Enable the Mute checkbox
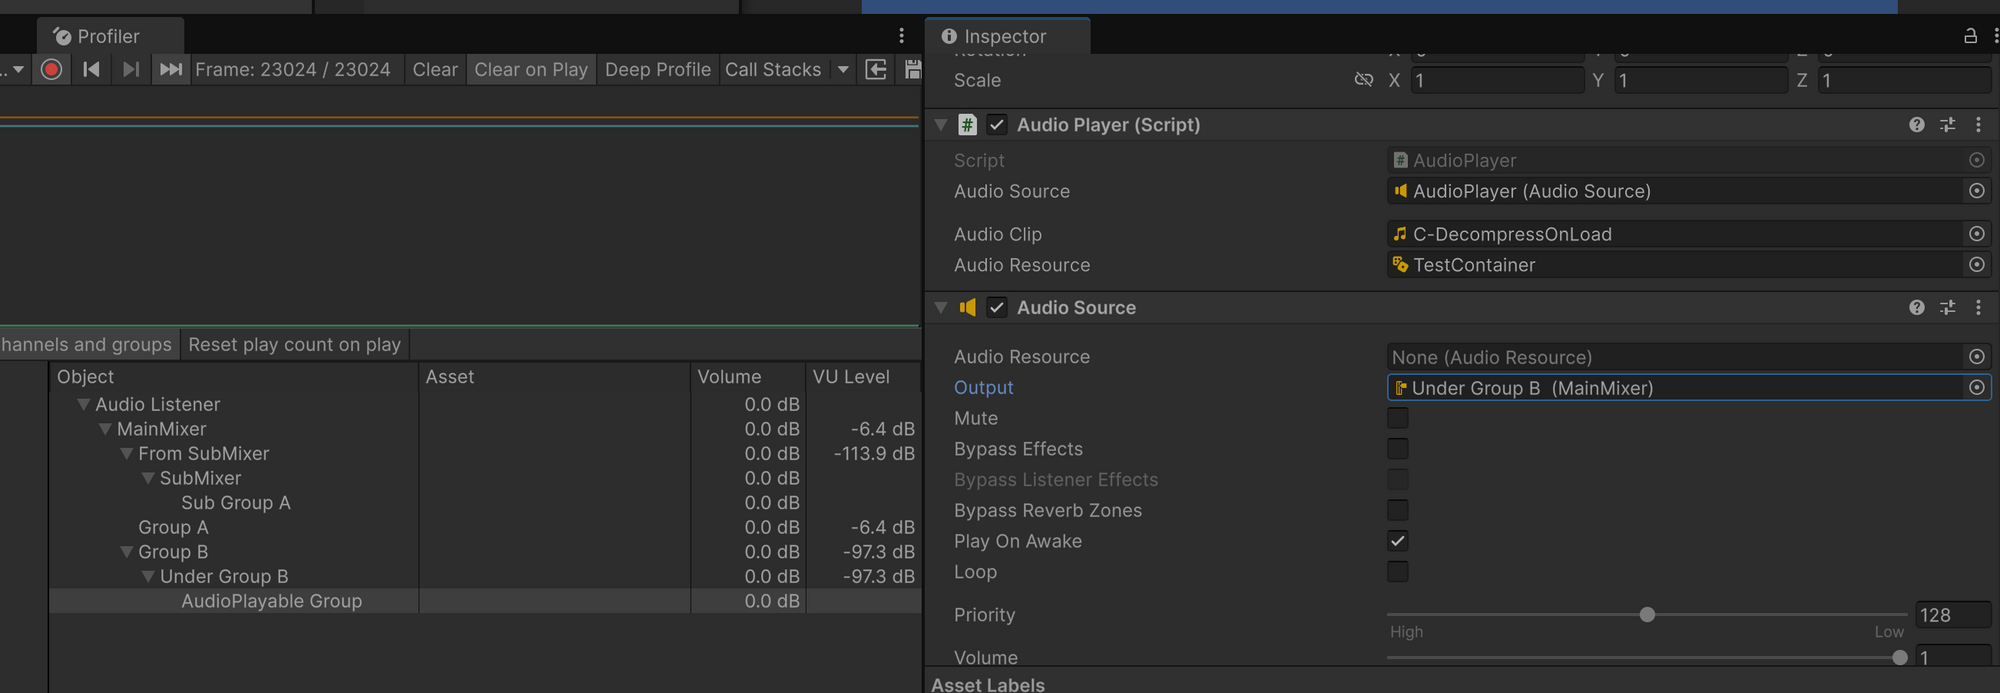 1398,418
